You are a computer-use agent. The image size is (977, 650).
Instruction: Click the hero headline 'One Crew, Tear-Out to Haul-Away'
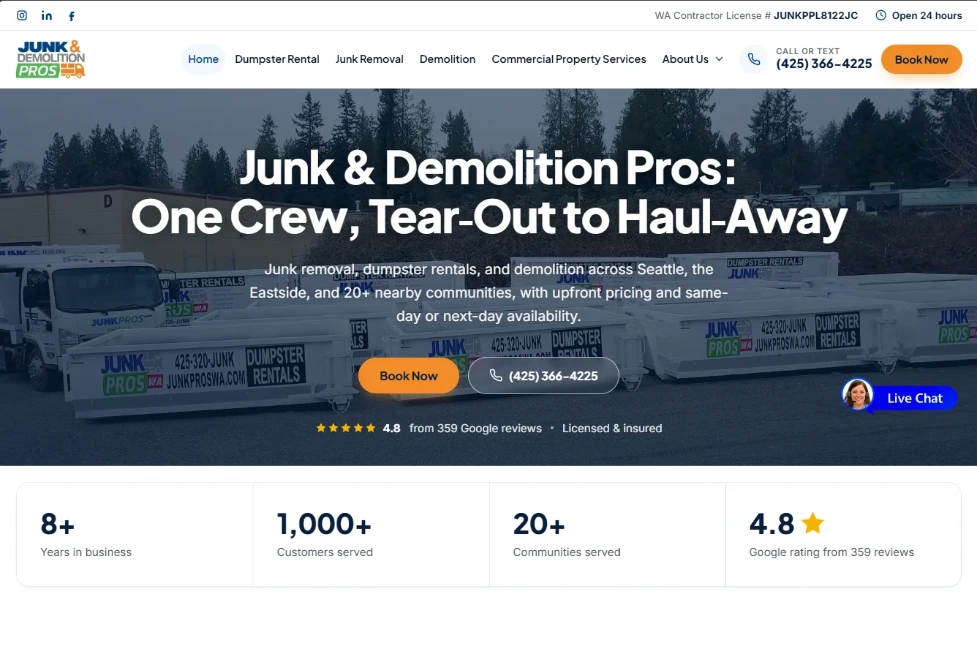489,217
